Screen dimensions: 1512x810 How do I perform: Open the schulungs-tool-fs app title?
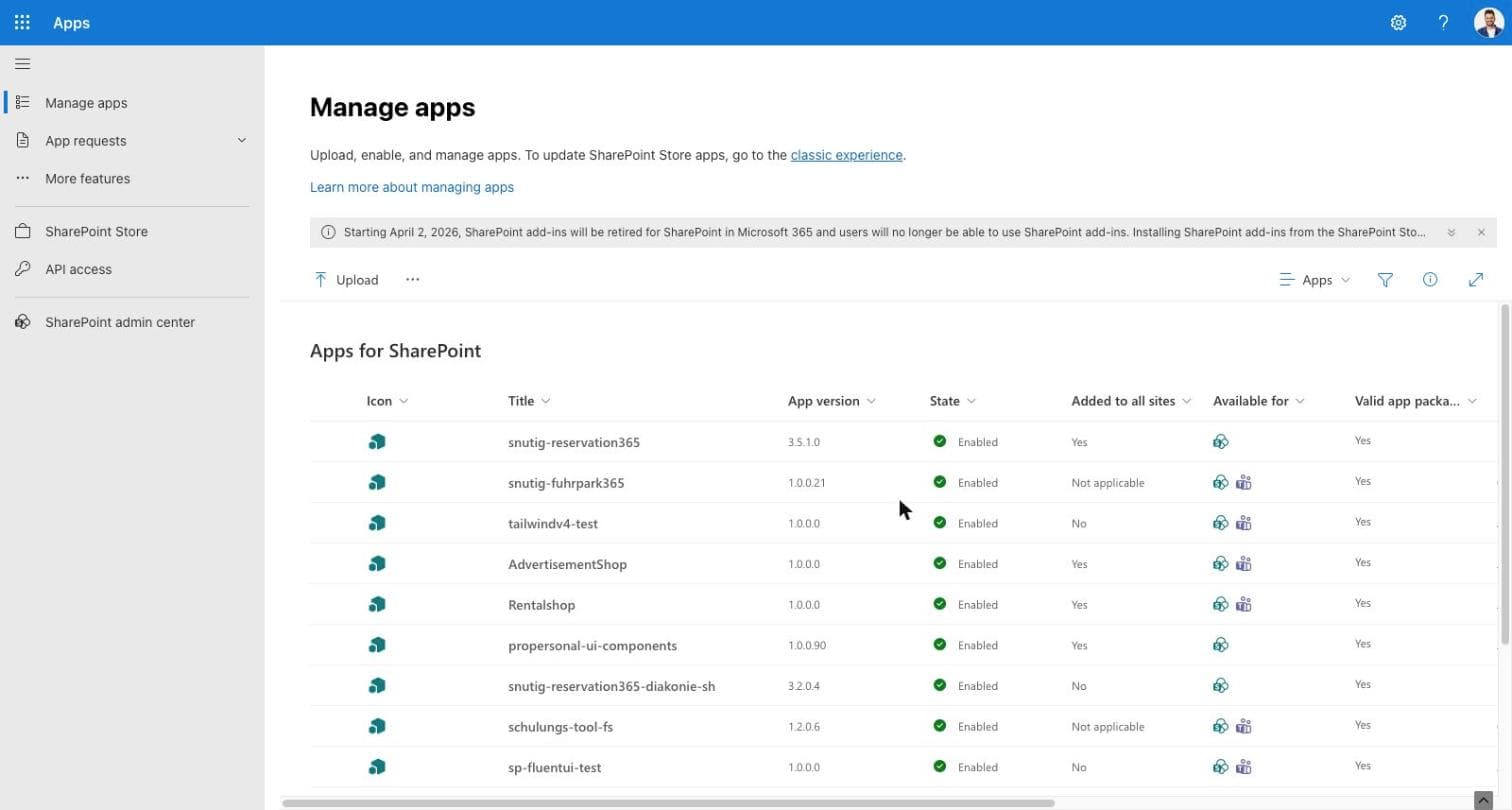560,727
